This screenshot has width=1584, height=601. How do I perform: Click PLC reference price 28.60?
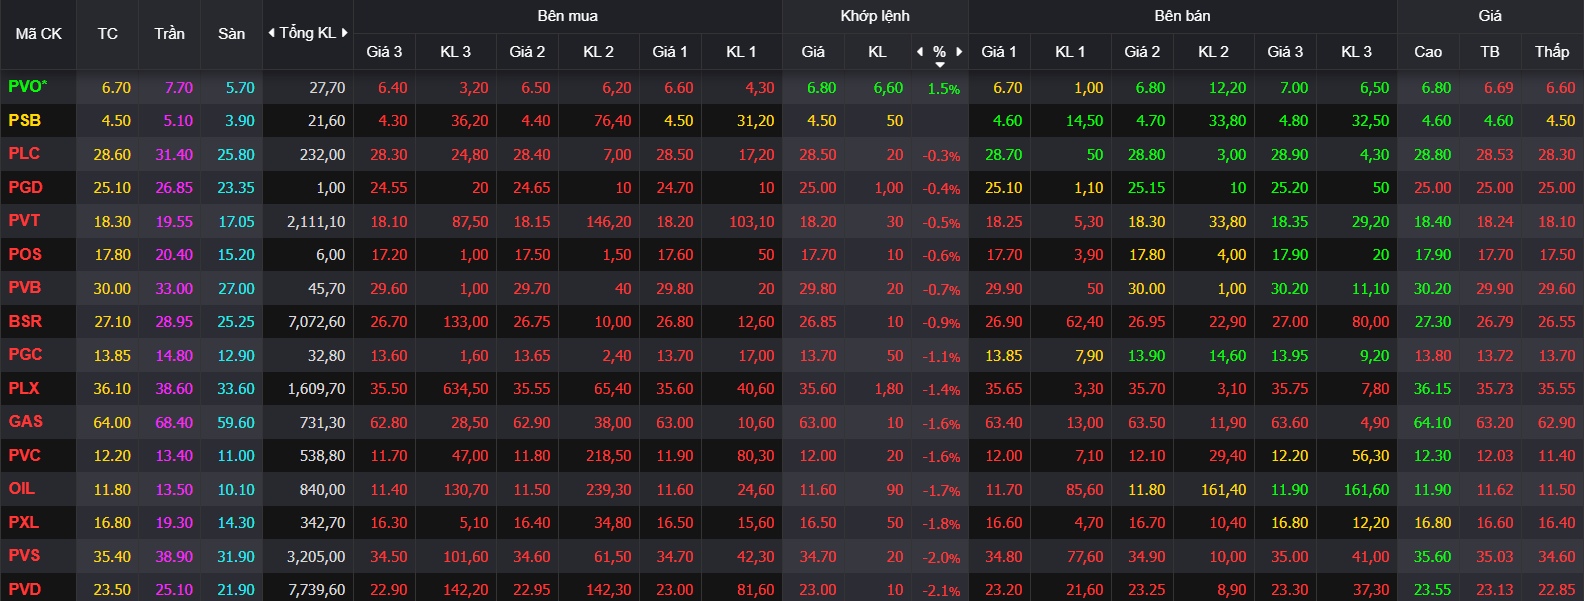(112, 155)
